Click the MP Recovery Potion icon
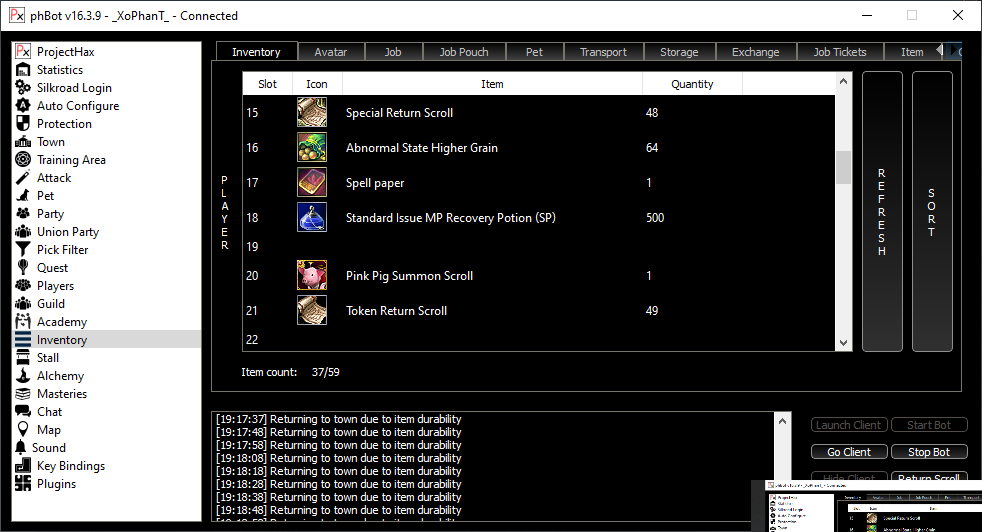Screen dimensions: 982x532 click(x=312, y=218)
